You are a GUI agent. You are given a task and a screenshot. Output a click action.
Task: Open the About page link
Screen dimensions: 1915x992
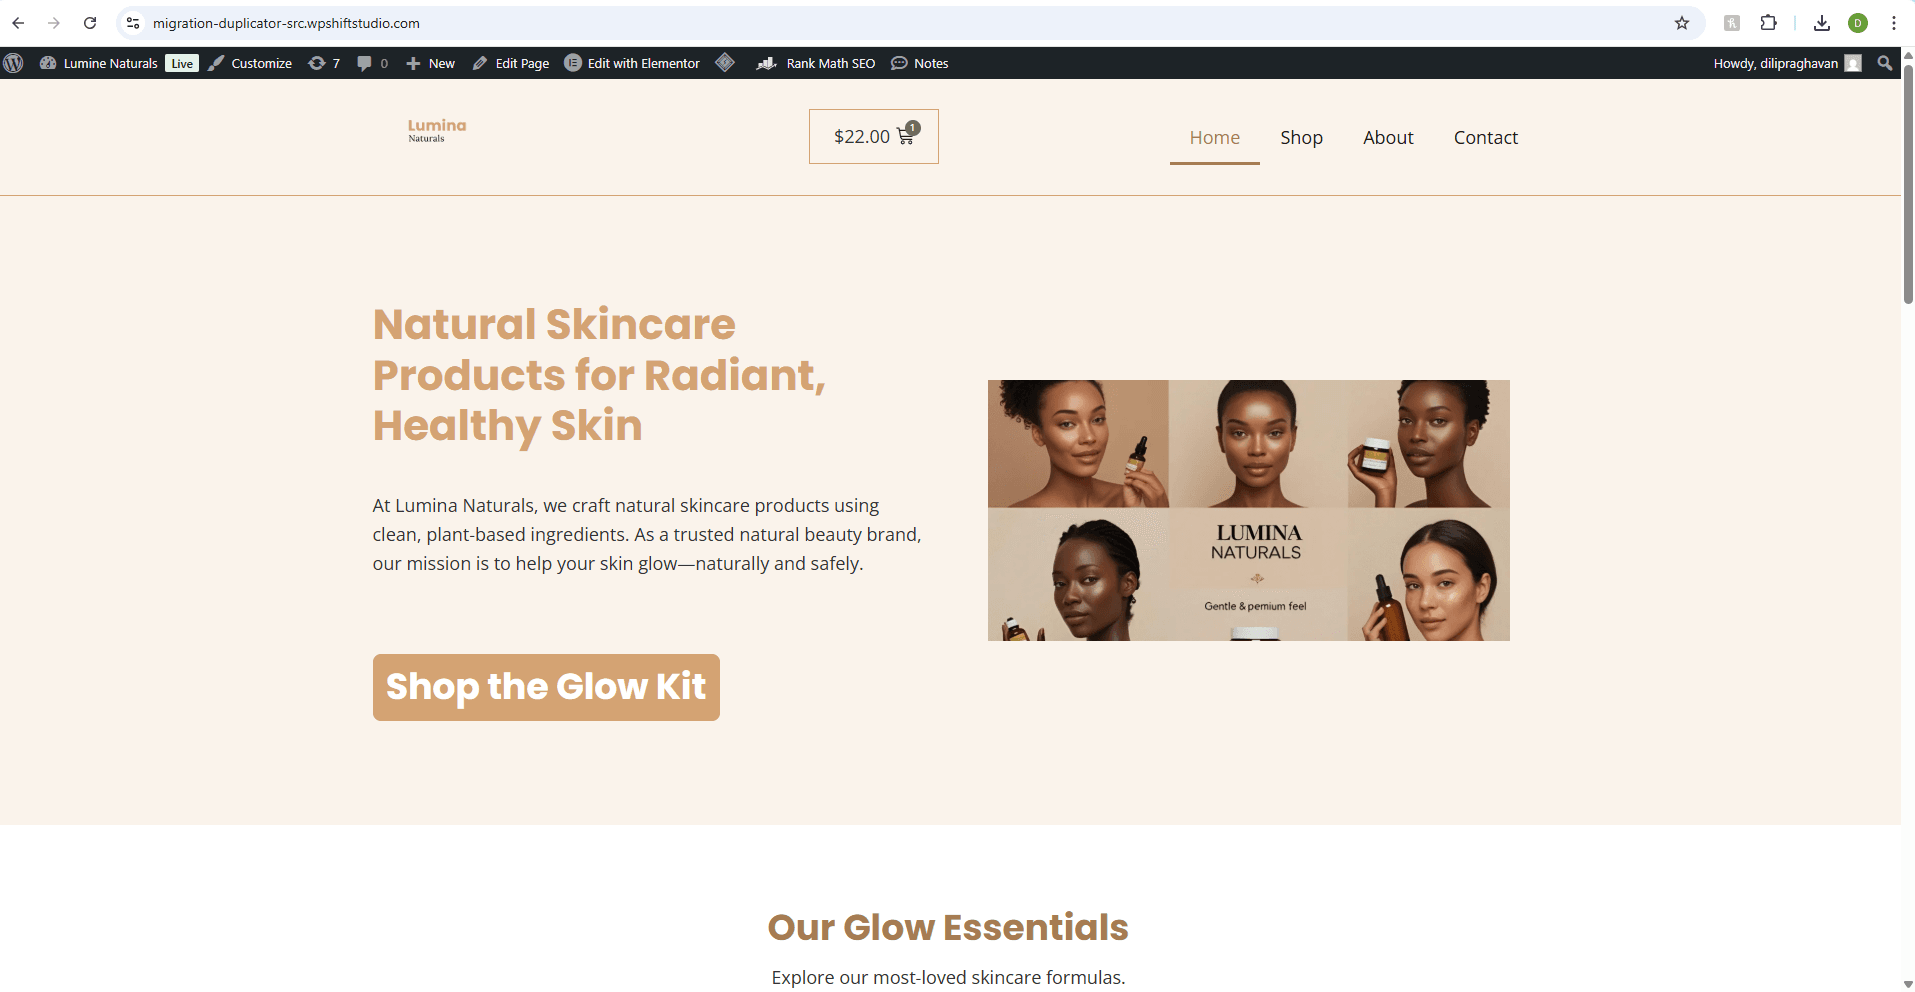1388,138
